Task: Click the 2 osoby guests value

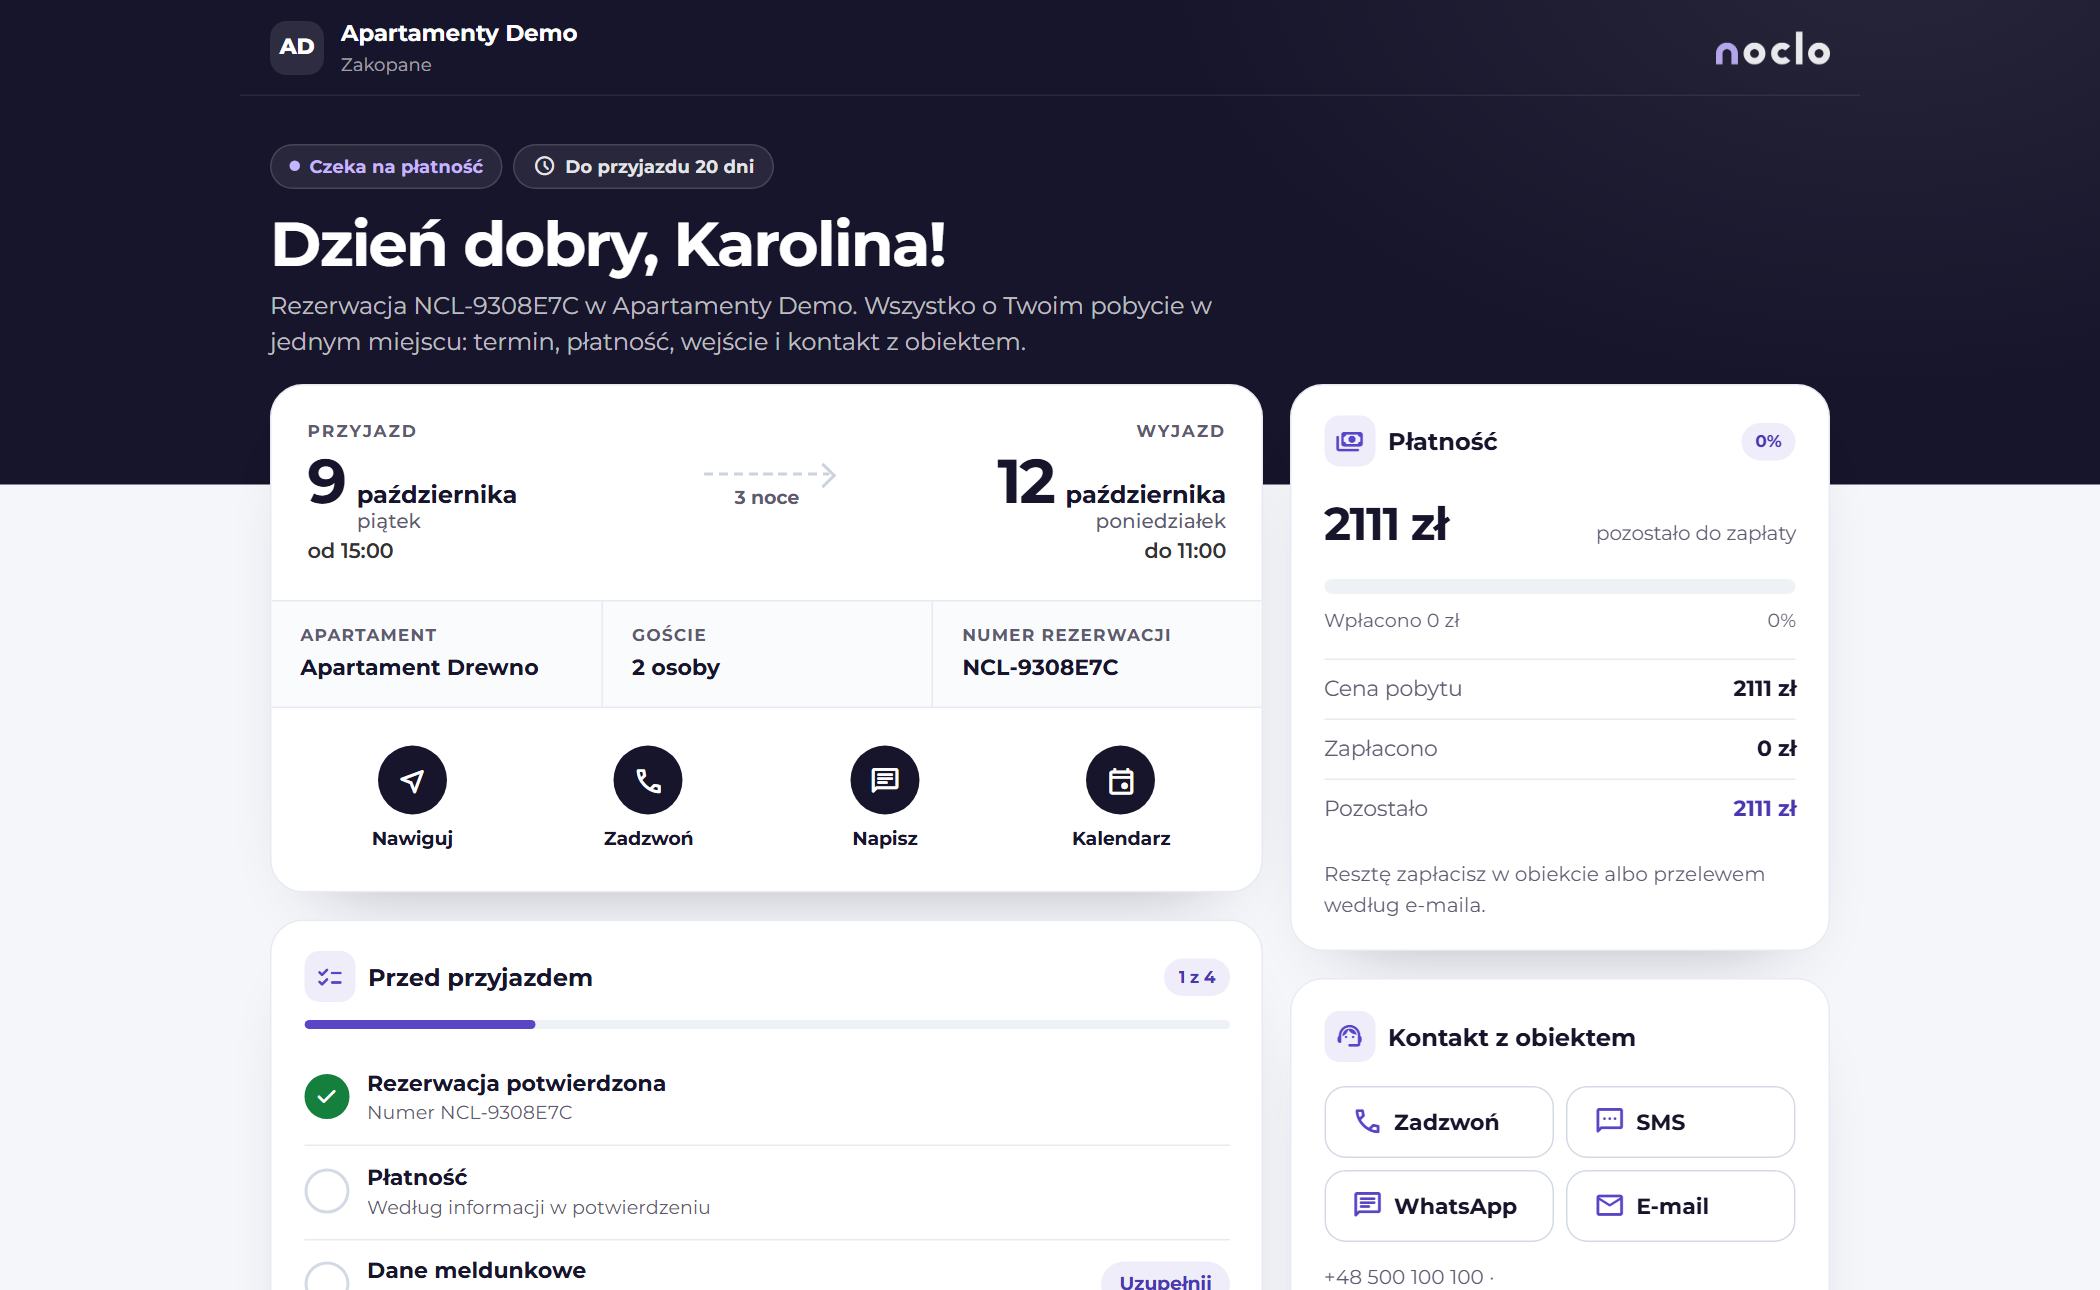Action: (676, 667)
